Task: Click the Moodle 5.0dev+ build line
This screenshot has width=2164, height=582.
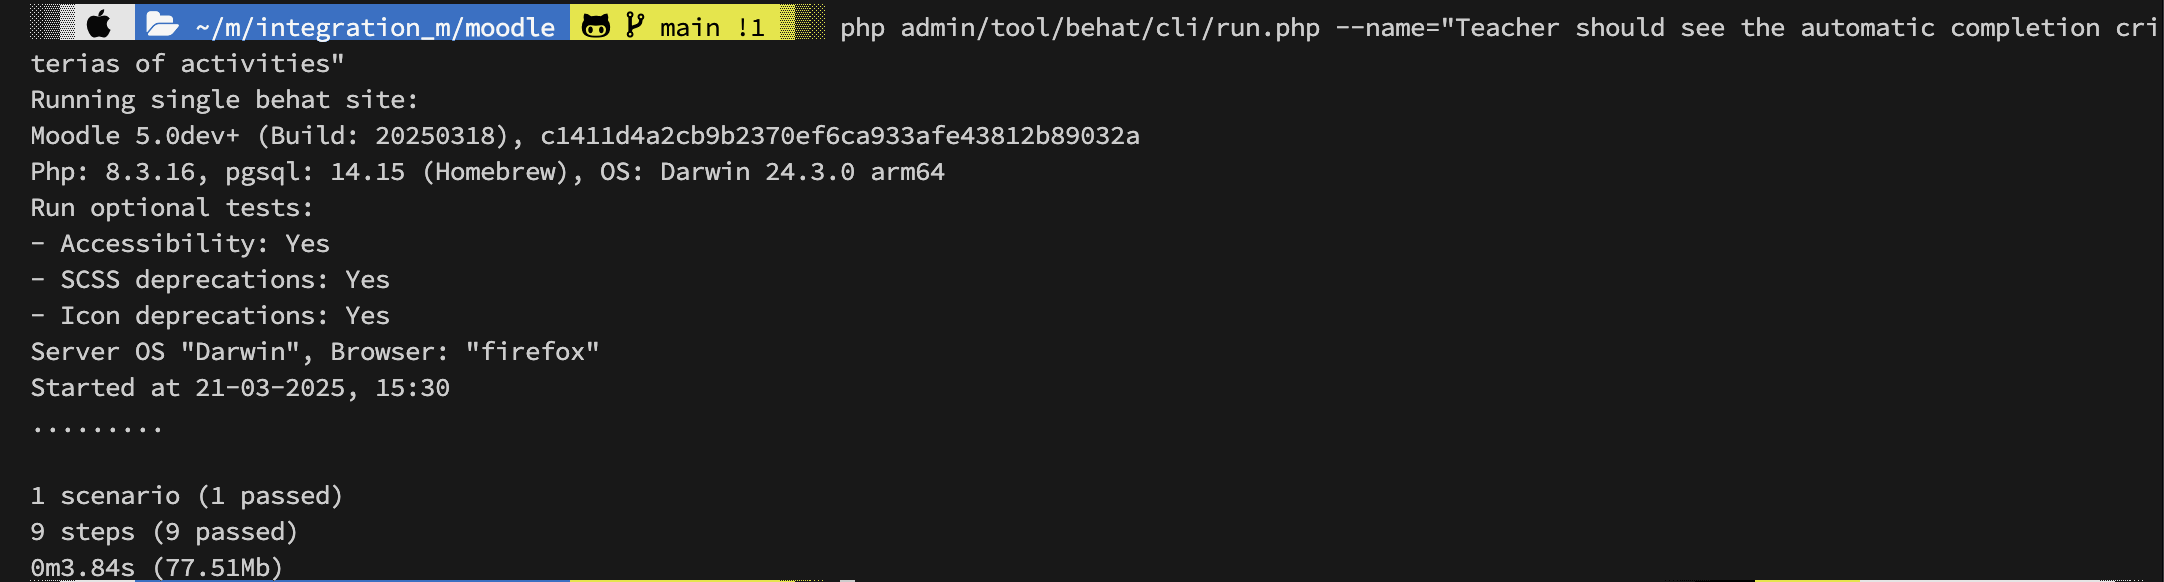Action: point(585,136)
